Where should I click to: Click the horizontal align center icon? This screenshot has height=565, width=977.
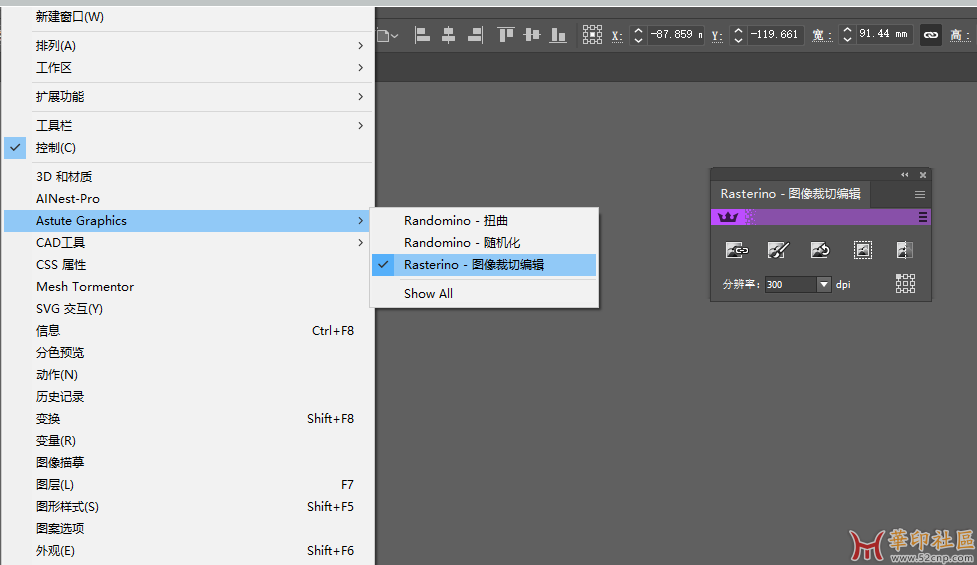tap(449, 35)
